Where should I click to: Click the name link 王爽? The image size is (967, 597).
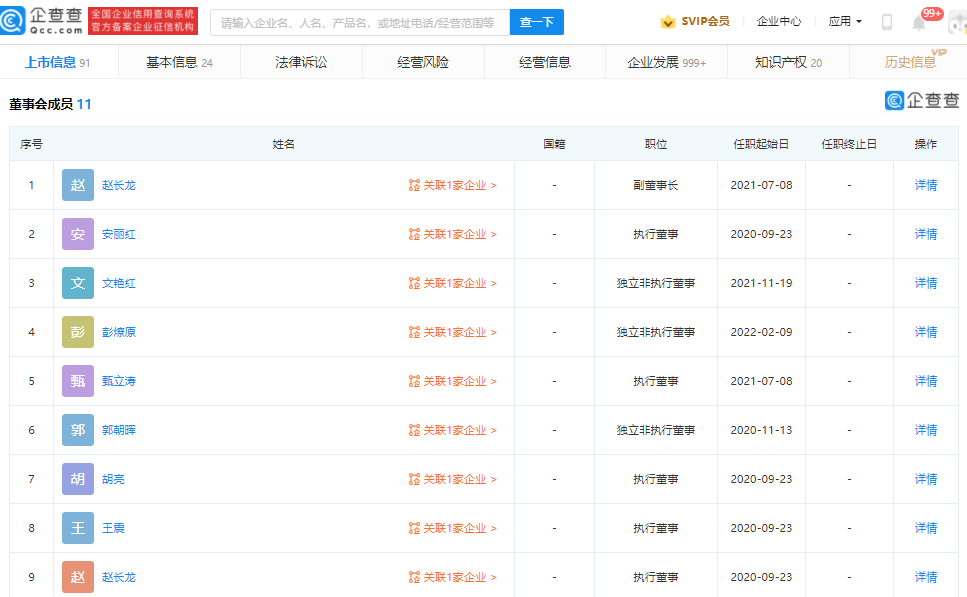point(113,528)
